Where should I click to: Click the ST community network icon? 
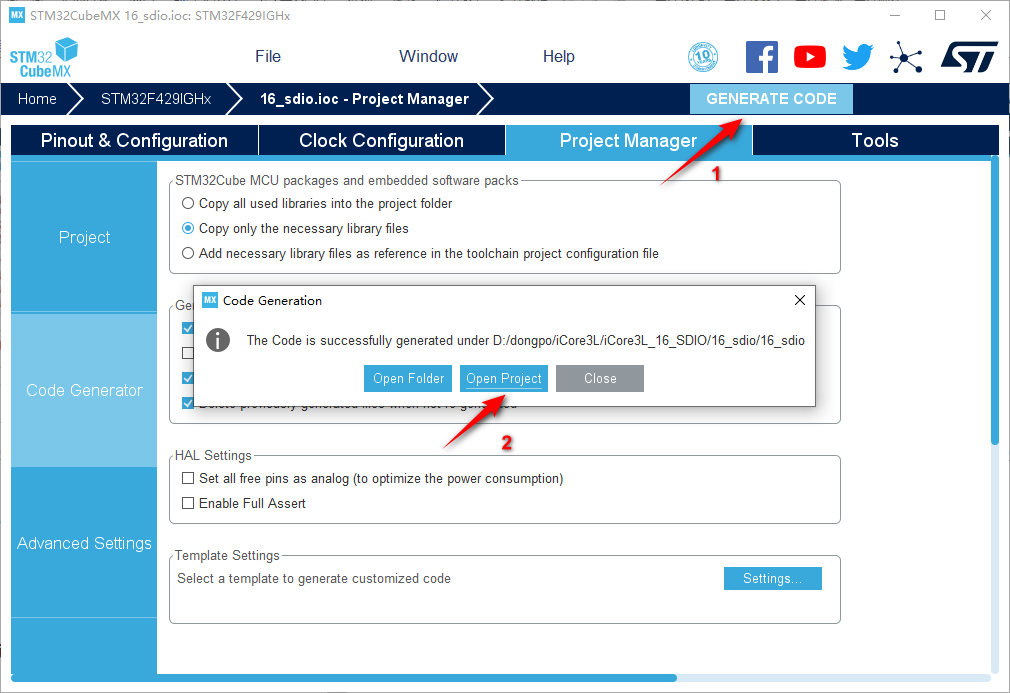tap(906, 57)
